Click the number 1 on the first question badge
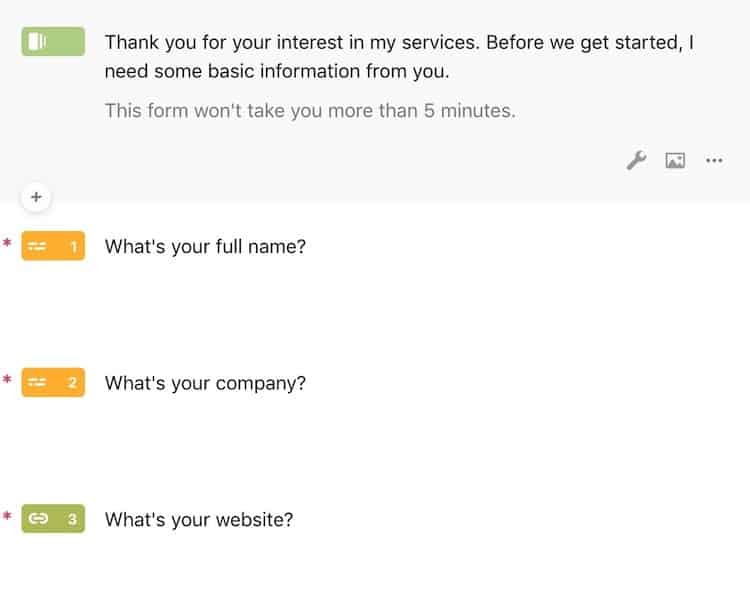This screenshot has width=750, height=608. click(x=73, y=246)
